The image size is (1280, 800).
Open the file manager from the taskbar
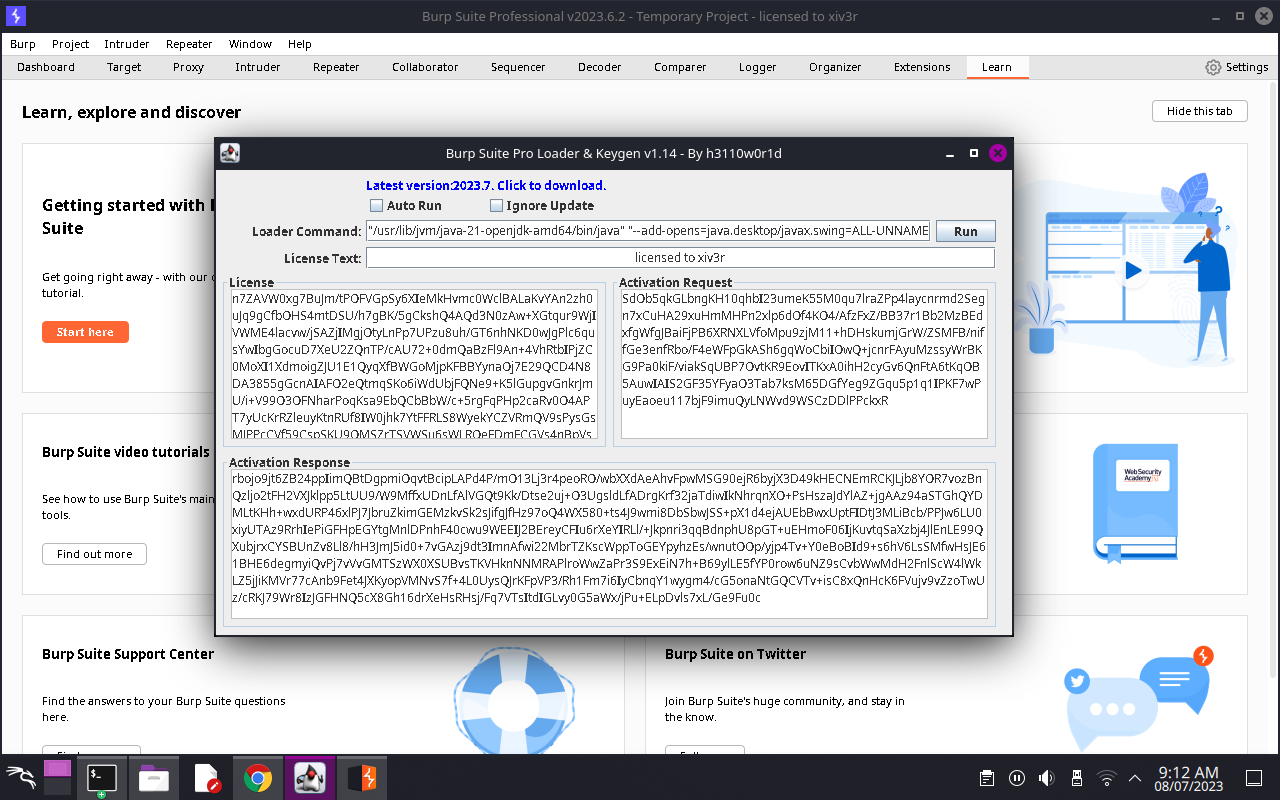154,777
